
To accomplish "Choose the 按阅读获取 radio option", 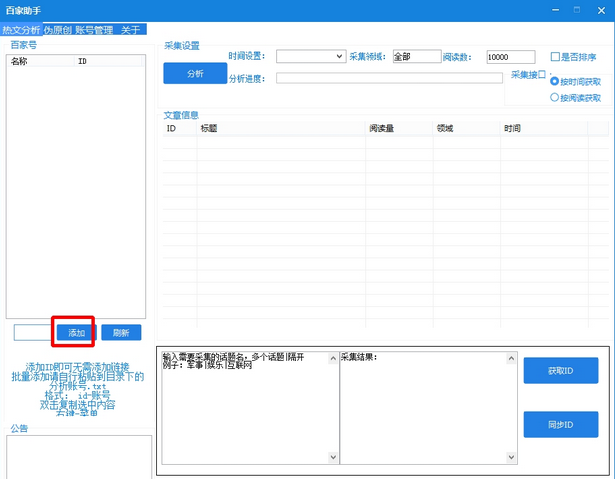I will pyautogui.click(x=555, y=98).
